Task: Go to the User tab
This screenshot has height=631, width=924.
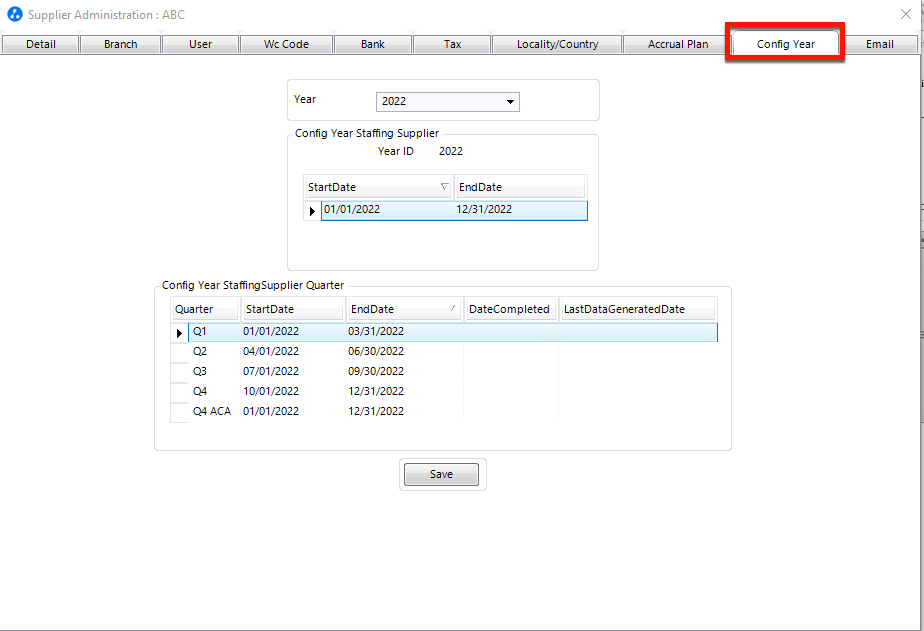Action: pos(200,44)
